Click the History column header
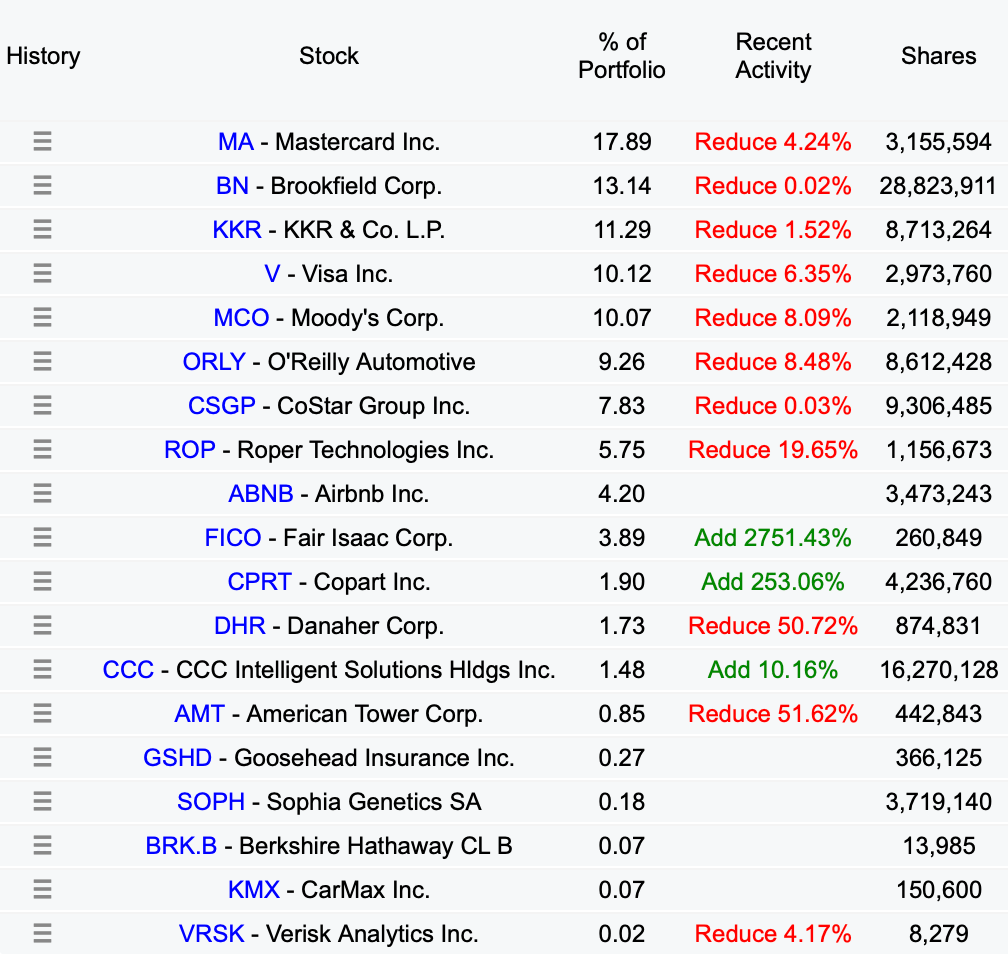The height and width of the screenshot is (954, 1008). tap(43, 56)
